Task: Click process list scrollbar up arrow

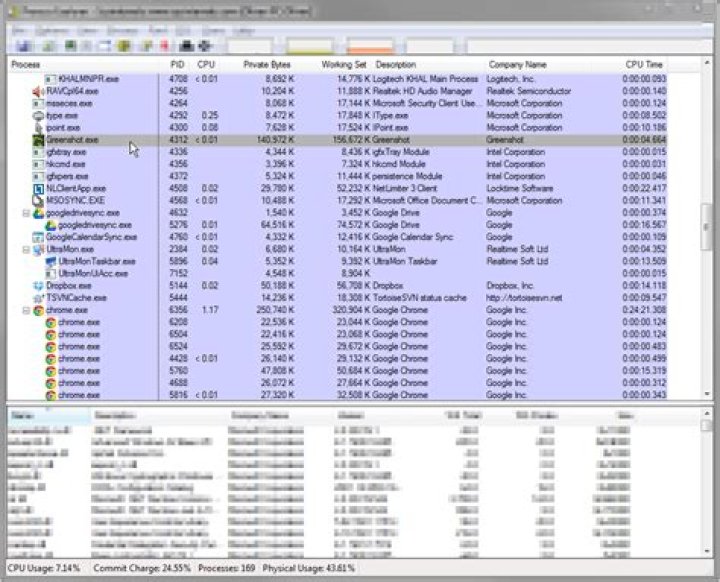Action: point(707,62)
